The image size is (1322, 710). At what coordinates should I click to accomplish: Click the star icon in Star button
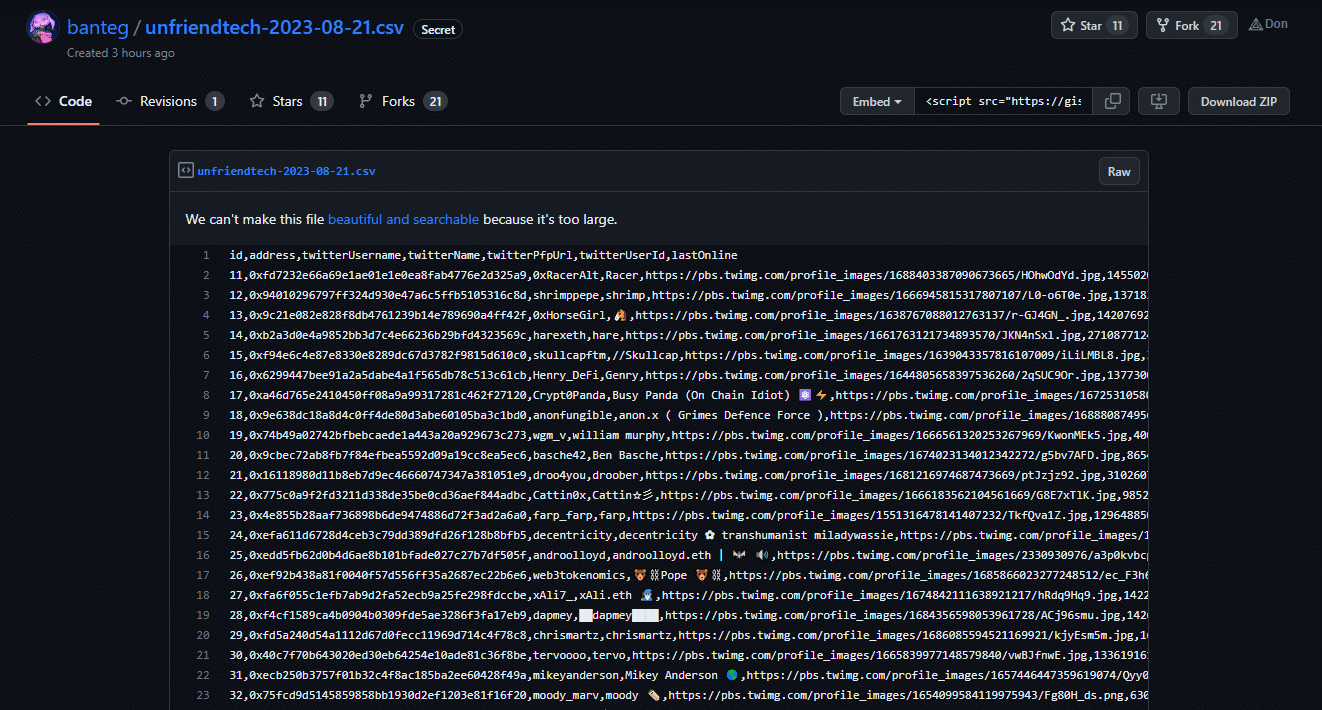[1067, 25]
